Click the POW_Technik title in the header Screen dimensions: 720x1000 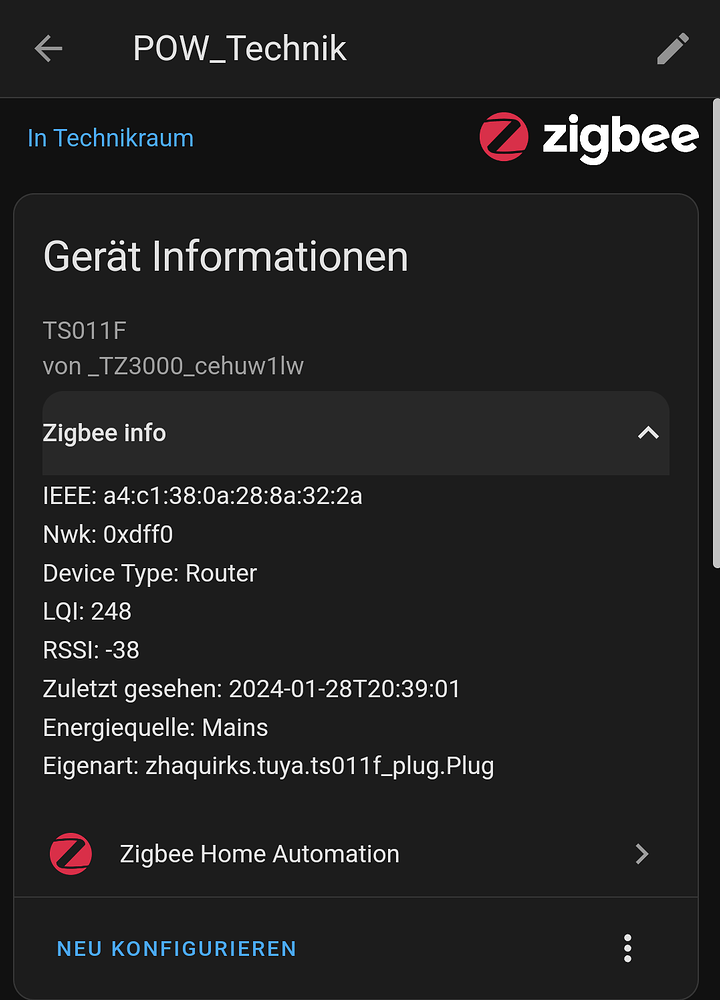point(239,48)
